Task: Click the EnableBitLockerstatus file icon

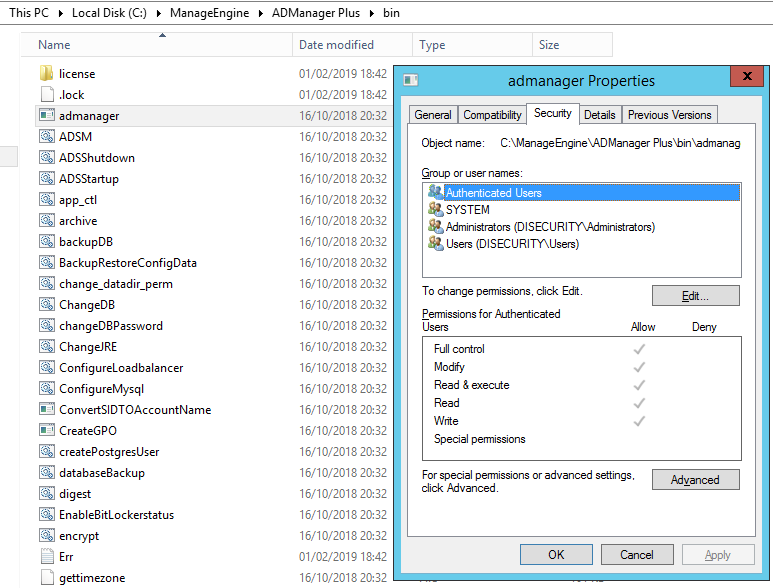Action: (x=47, y=515)
